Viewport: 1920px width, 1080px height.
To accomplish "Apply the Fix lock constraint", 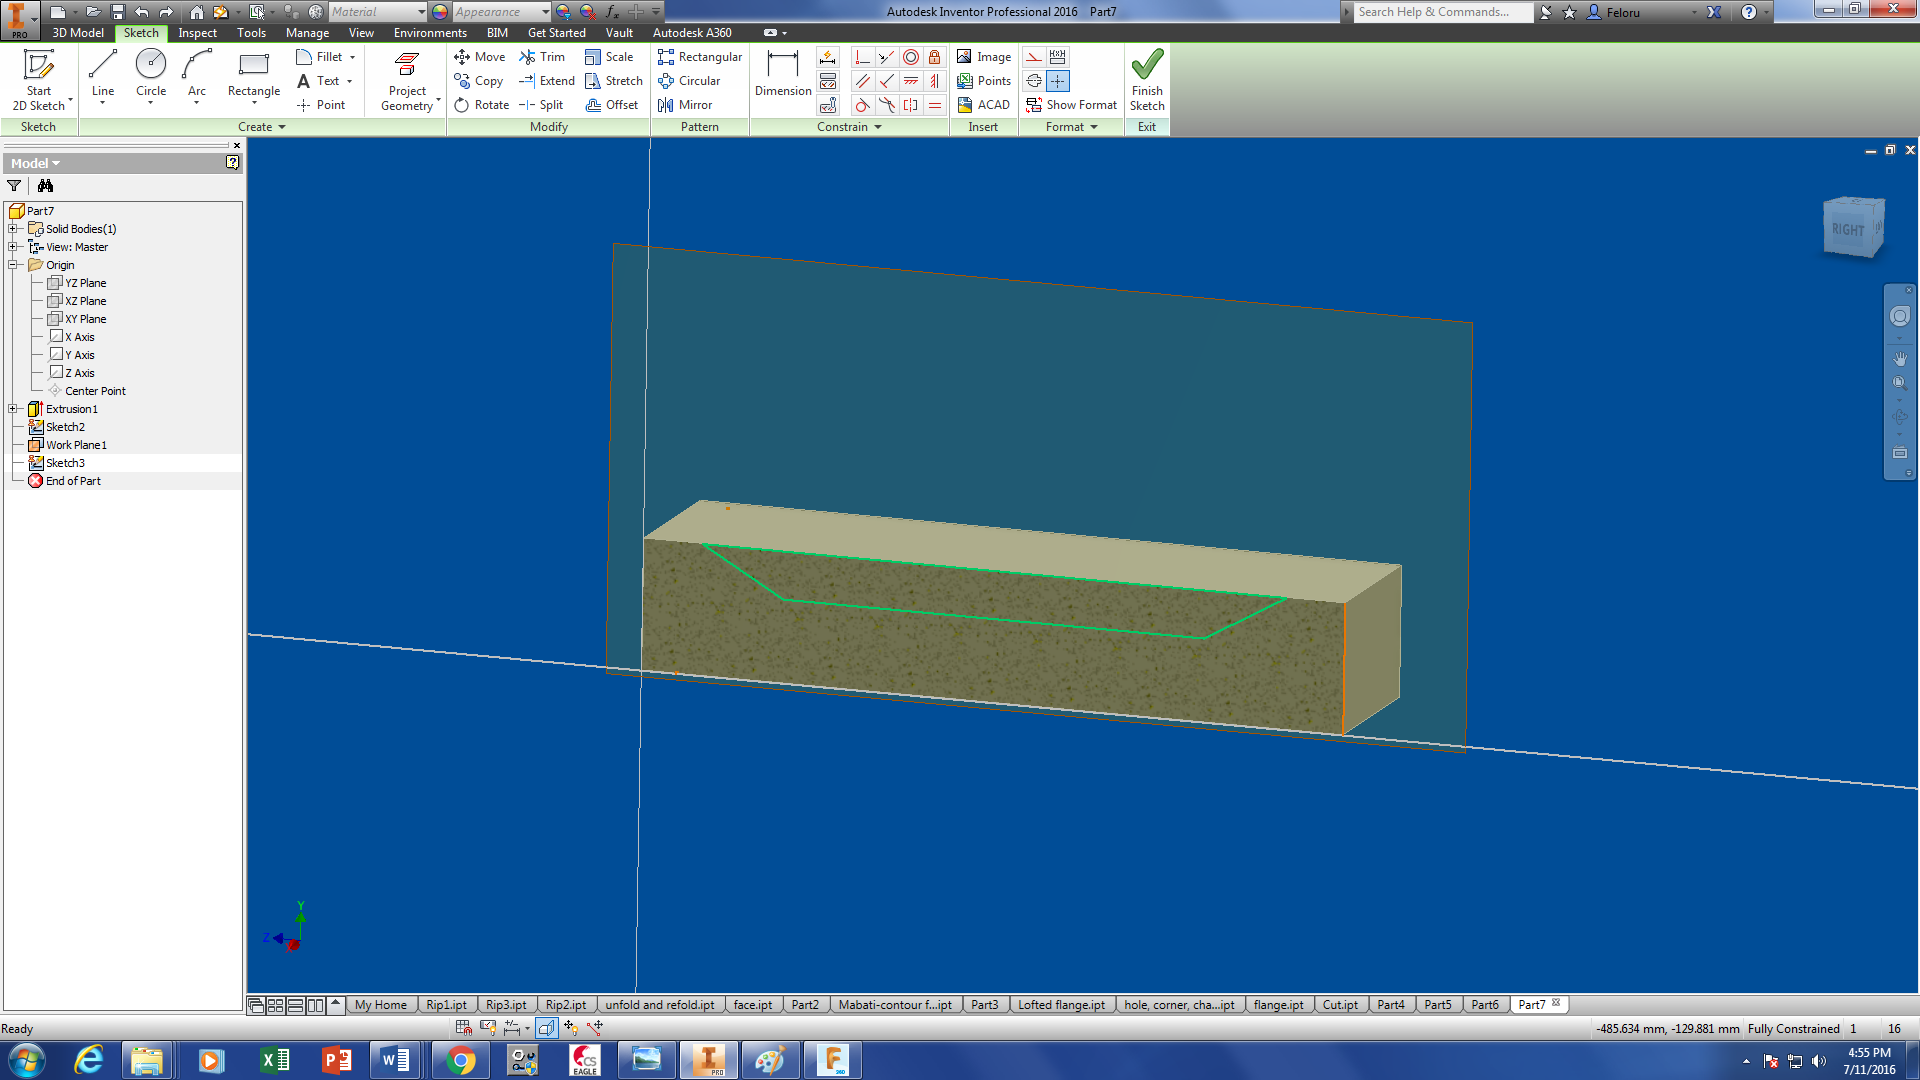I will [935, 57].
